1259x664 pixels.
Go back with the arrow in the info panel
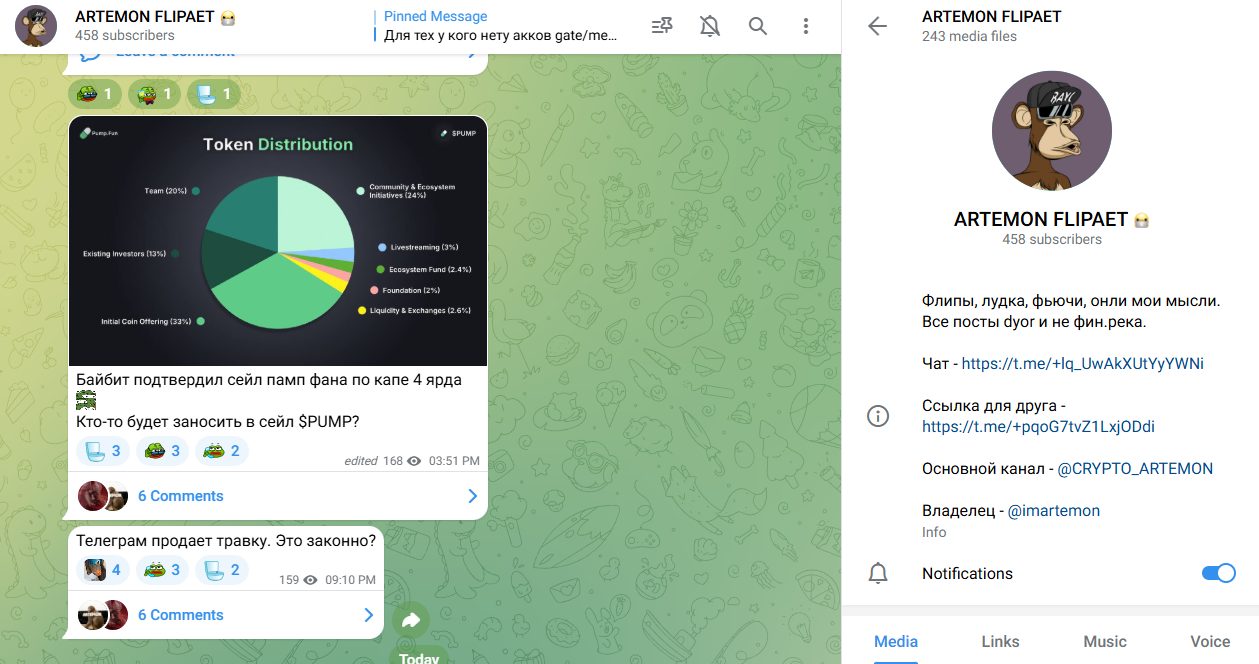pyautogui.click(x=878, y=26)
